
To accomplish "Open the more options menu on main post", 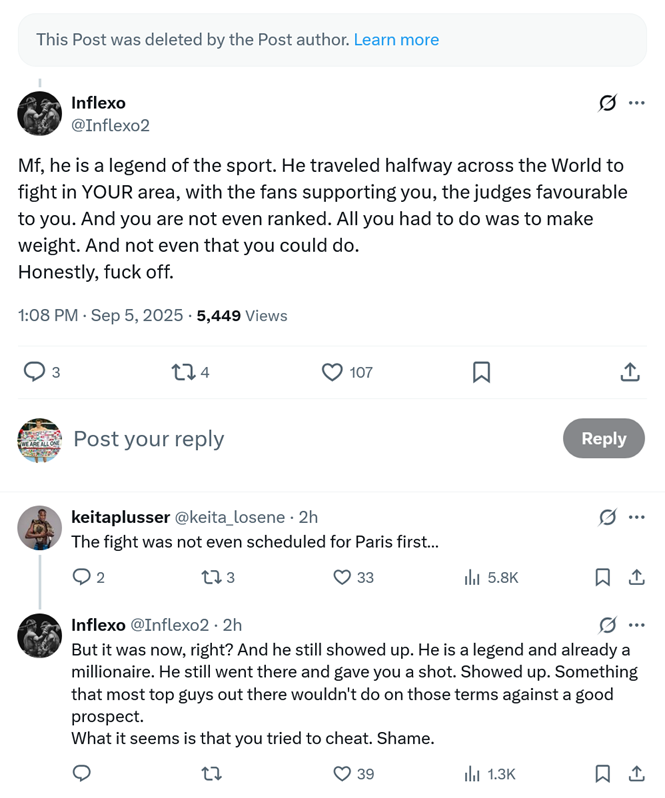I will click(637, 103).
